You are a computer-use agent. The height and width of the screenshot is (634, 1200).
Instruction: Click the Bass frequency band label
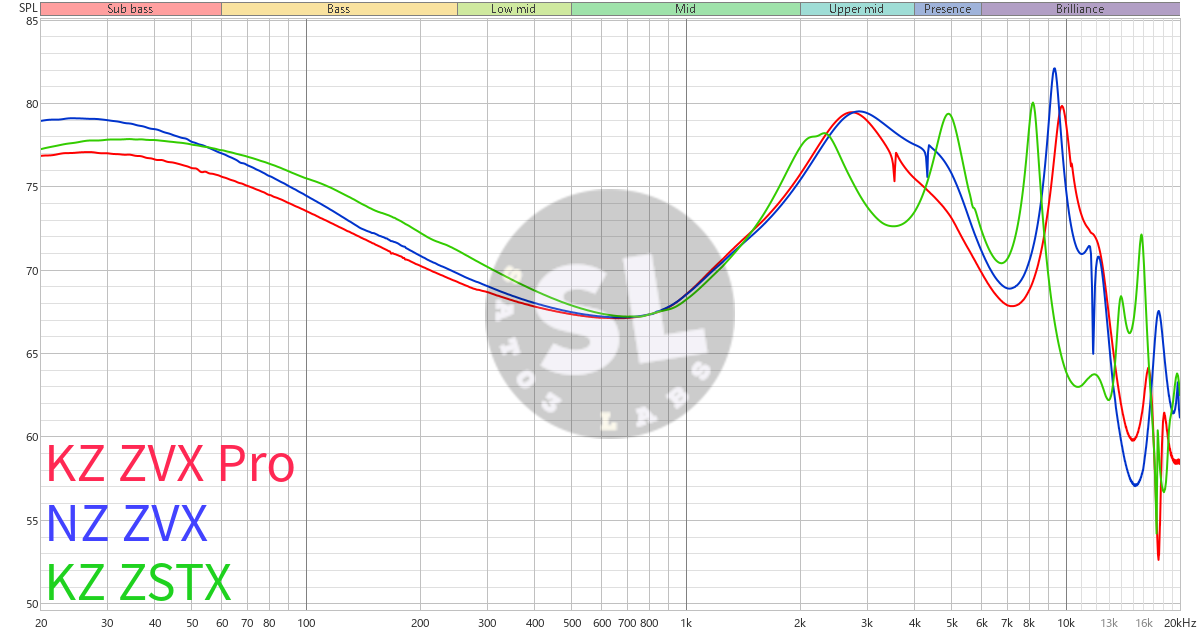pyautogui.click(x=339, y=9)
